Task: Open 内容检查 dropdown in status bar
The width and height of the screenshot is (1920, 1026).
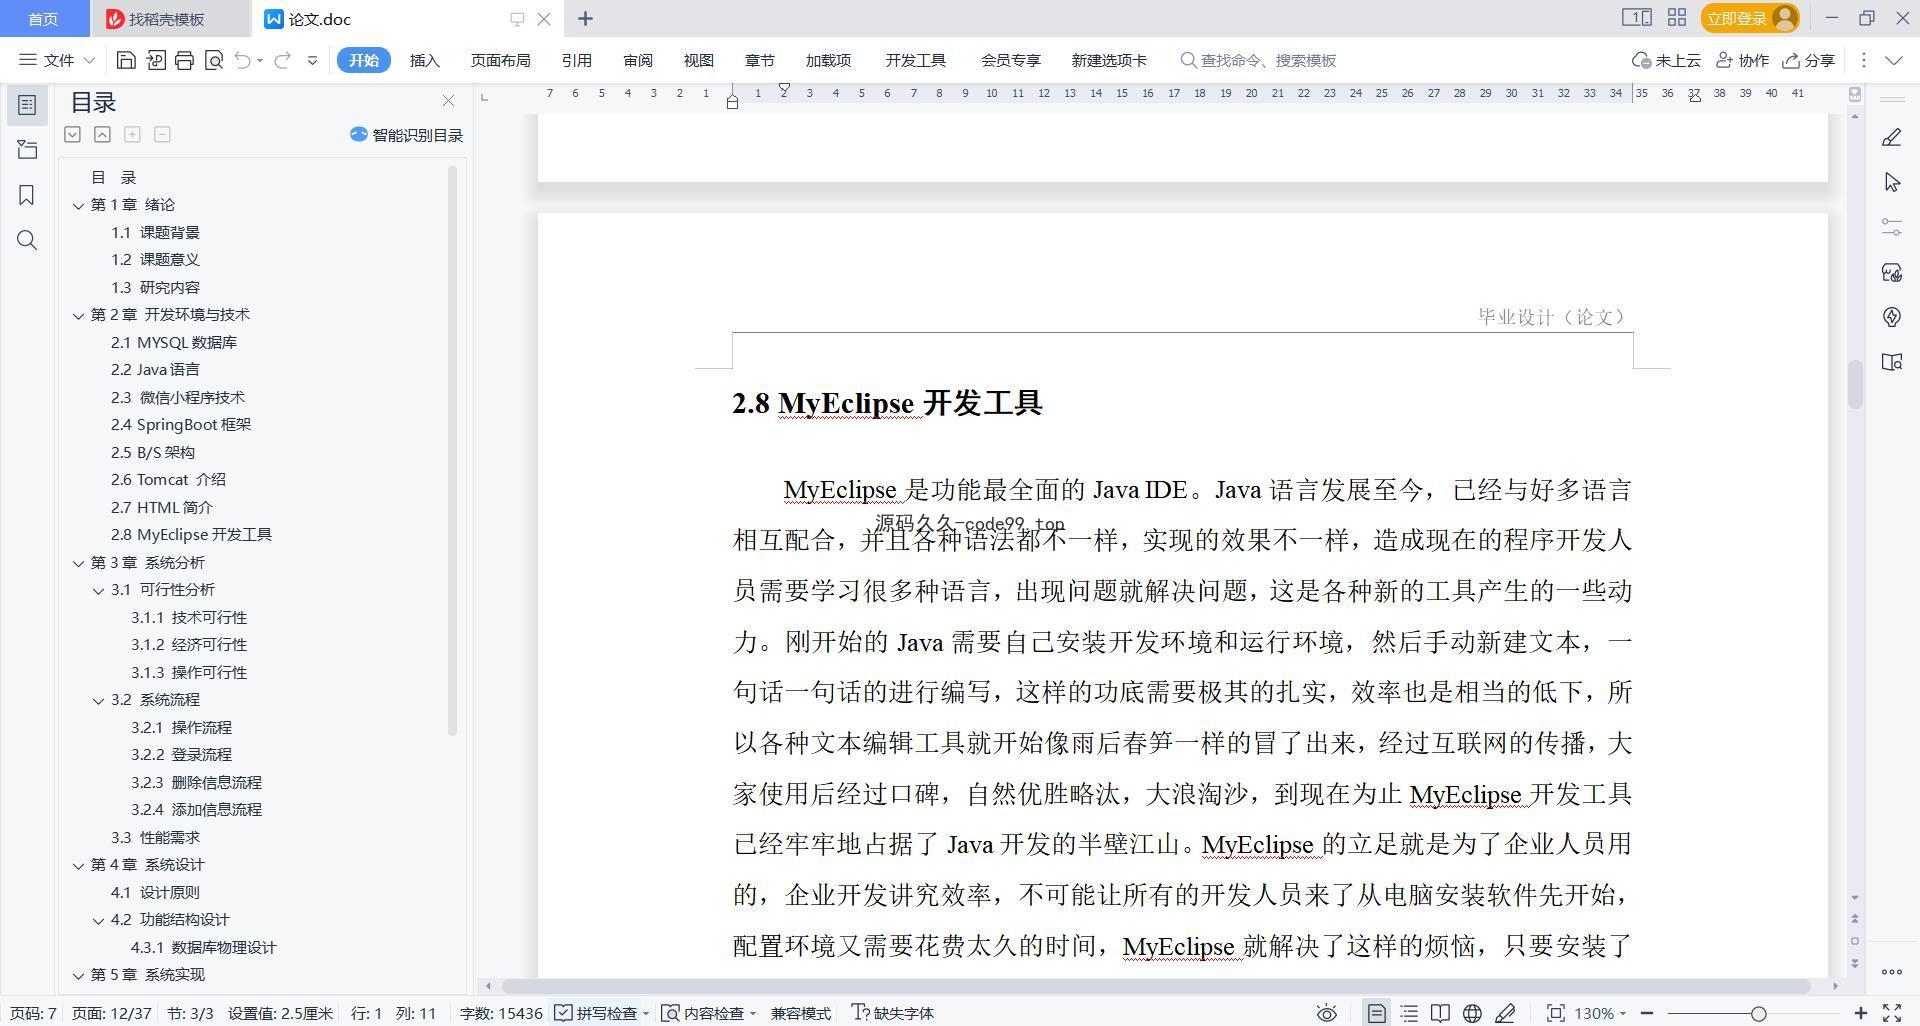Action: (x=708, y=1013)
